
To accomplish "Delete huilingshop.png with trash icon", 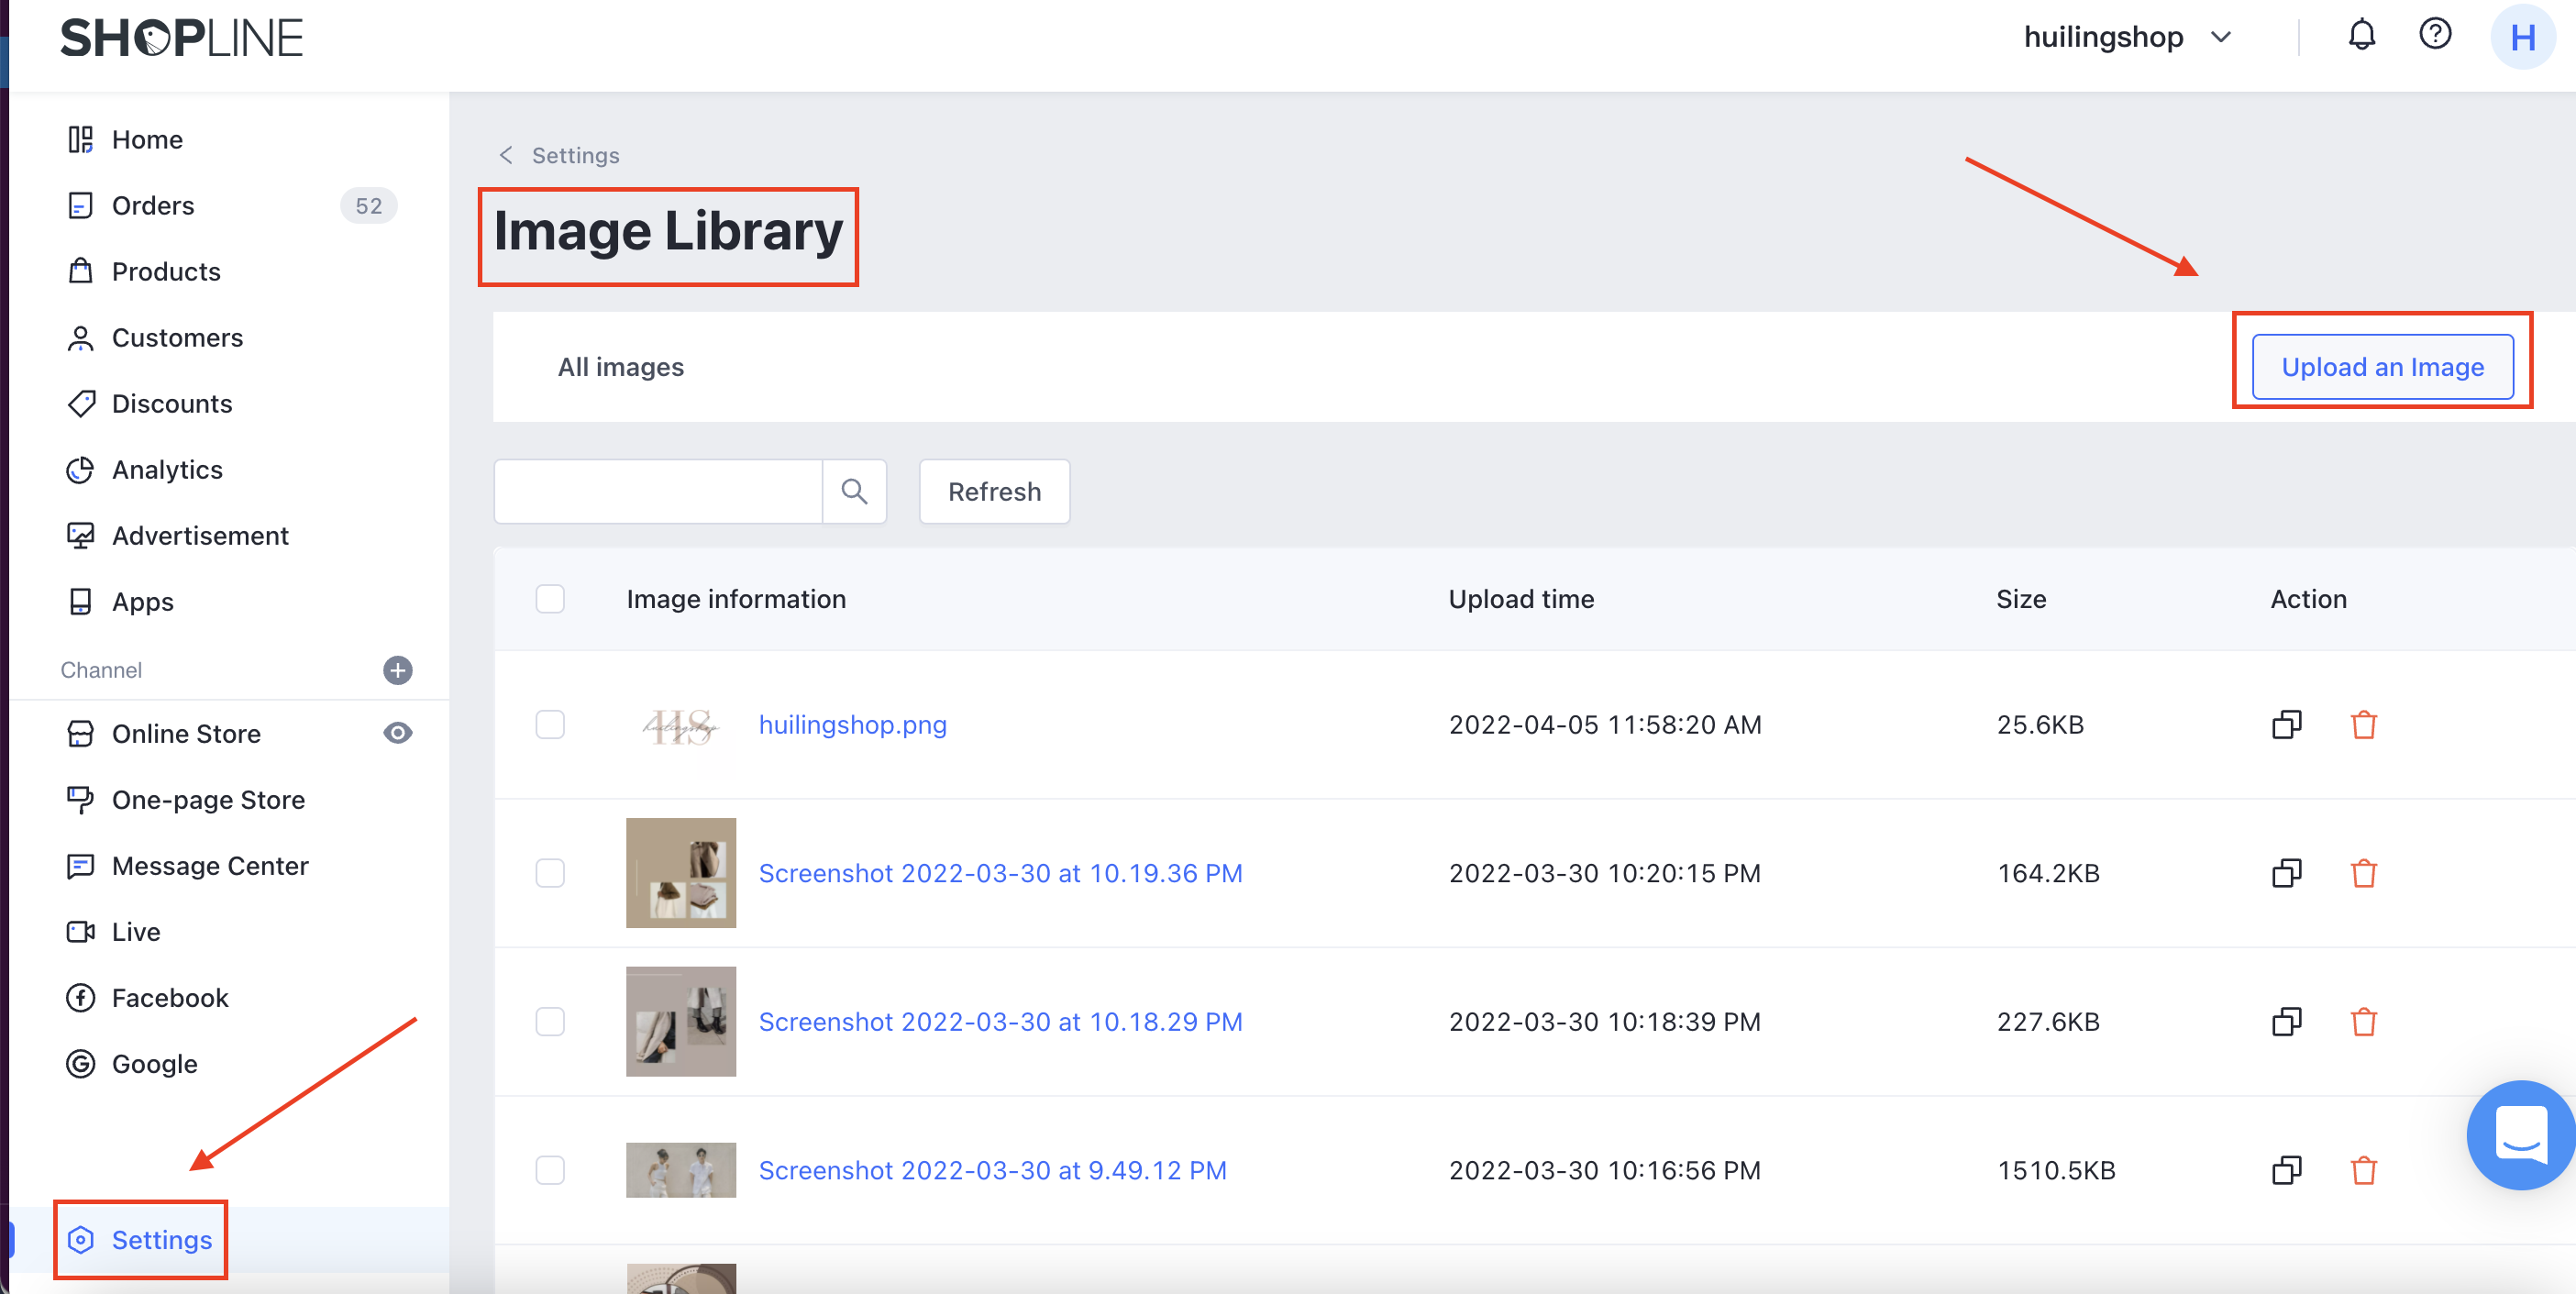I will [x=2363, y=724].
